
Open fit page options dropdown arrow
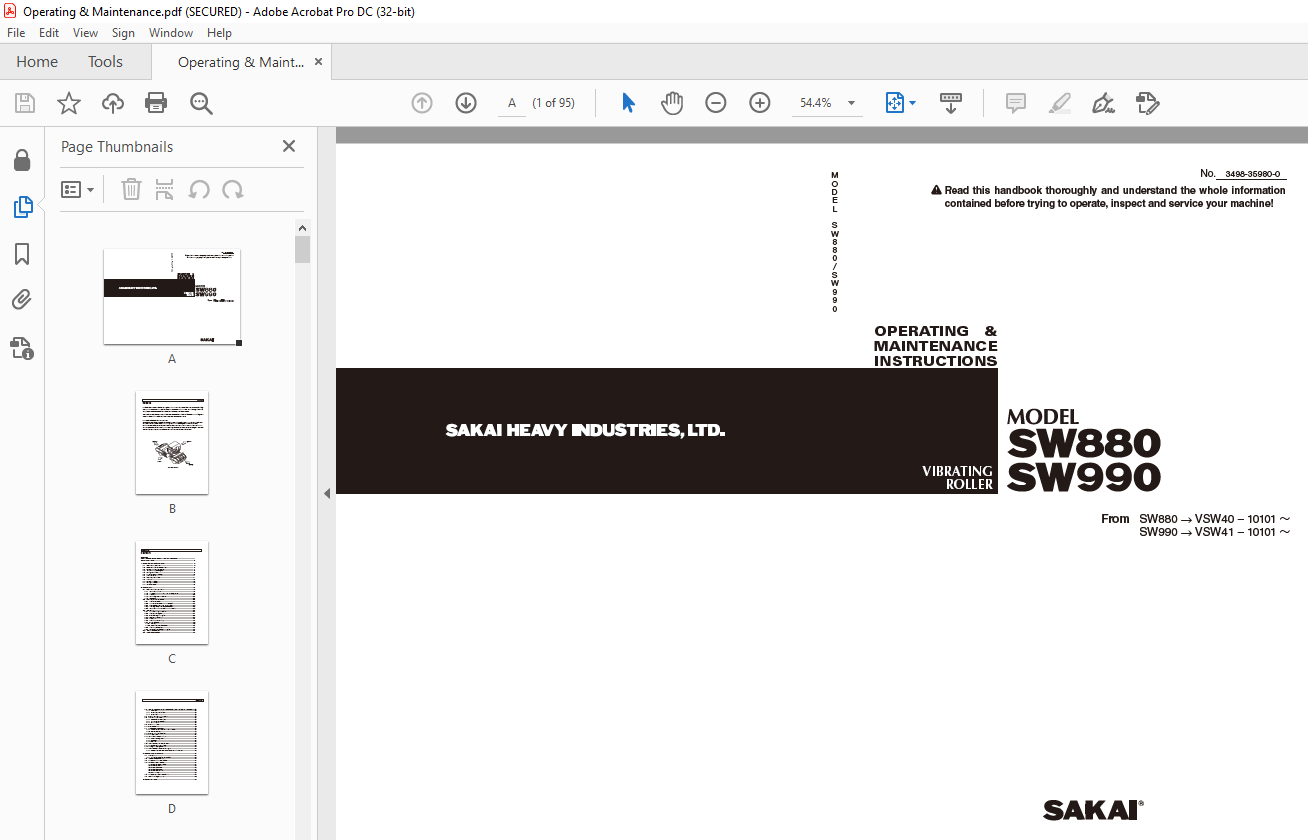[x=912, y=103]
